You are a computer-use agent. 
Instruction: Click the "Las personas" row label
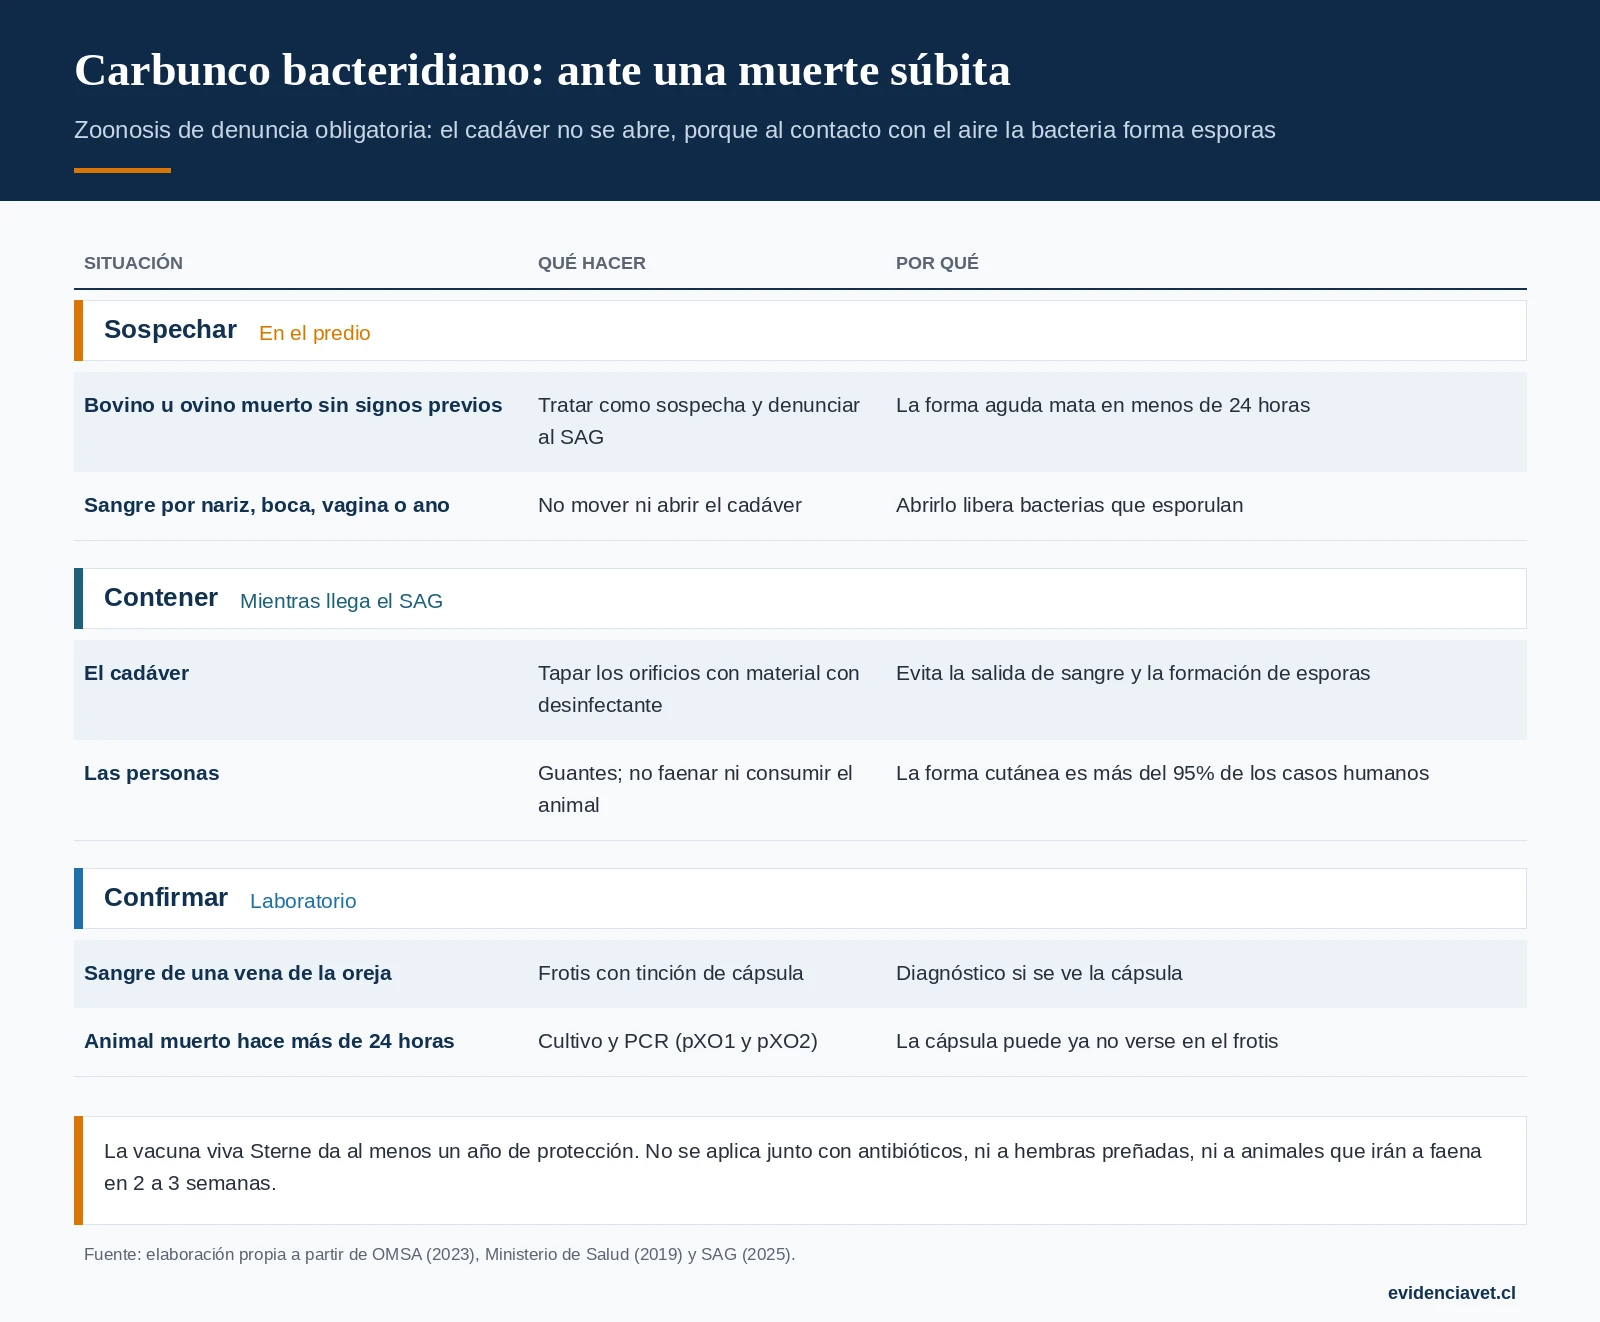152,773
